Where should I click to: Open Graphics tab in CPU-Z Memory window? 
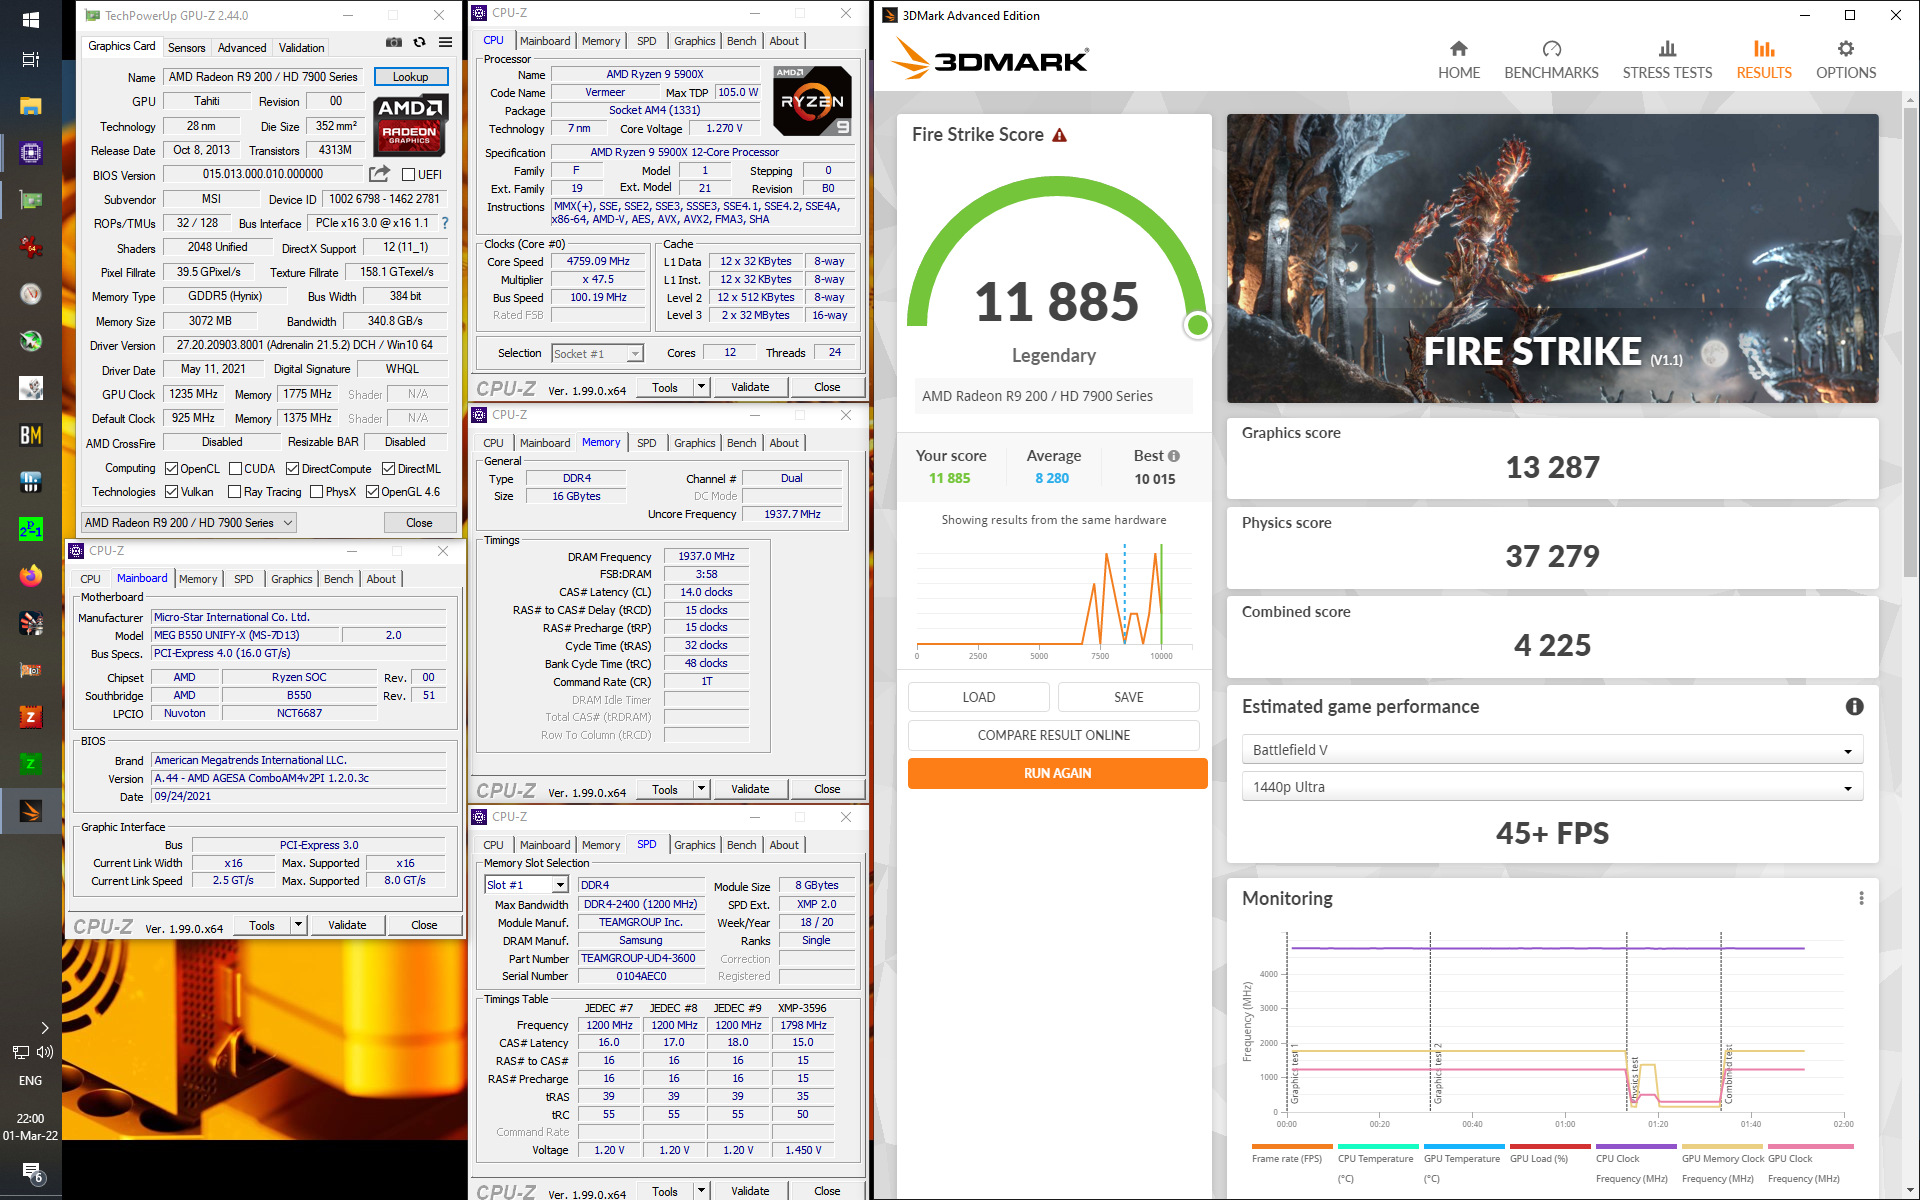(694, 443)
